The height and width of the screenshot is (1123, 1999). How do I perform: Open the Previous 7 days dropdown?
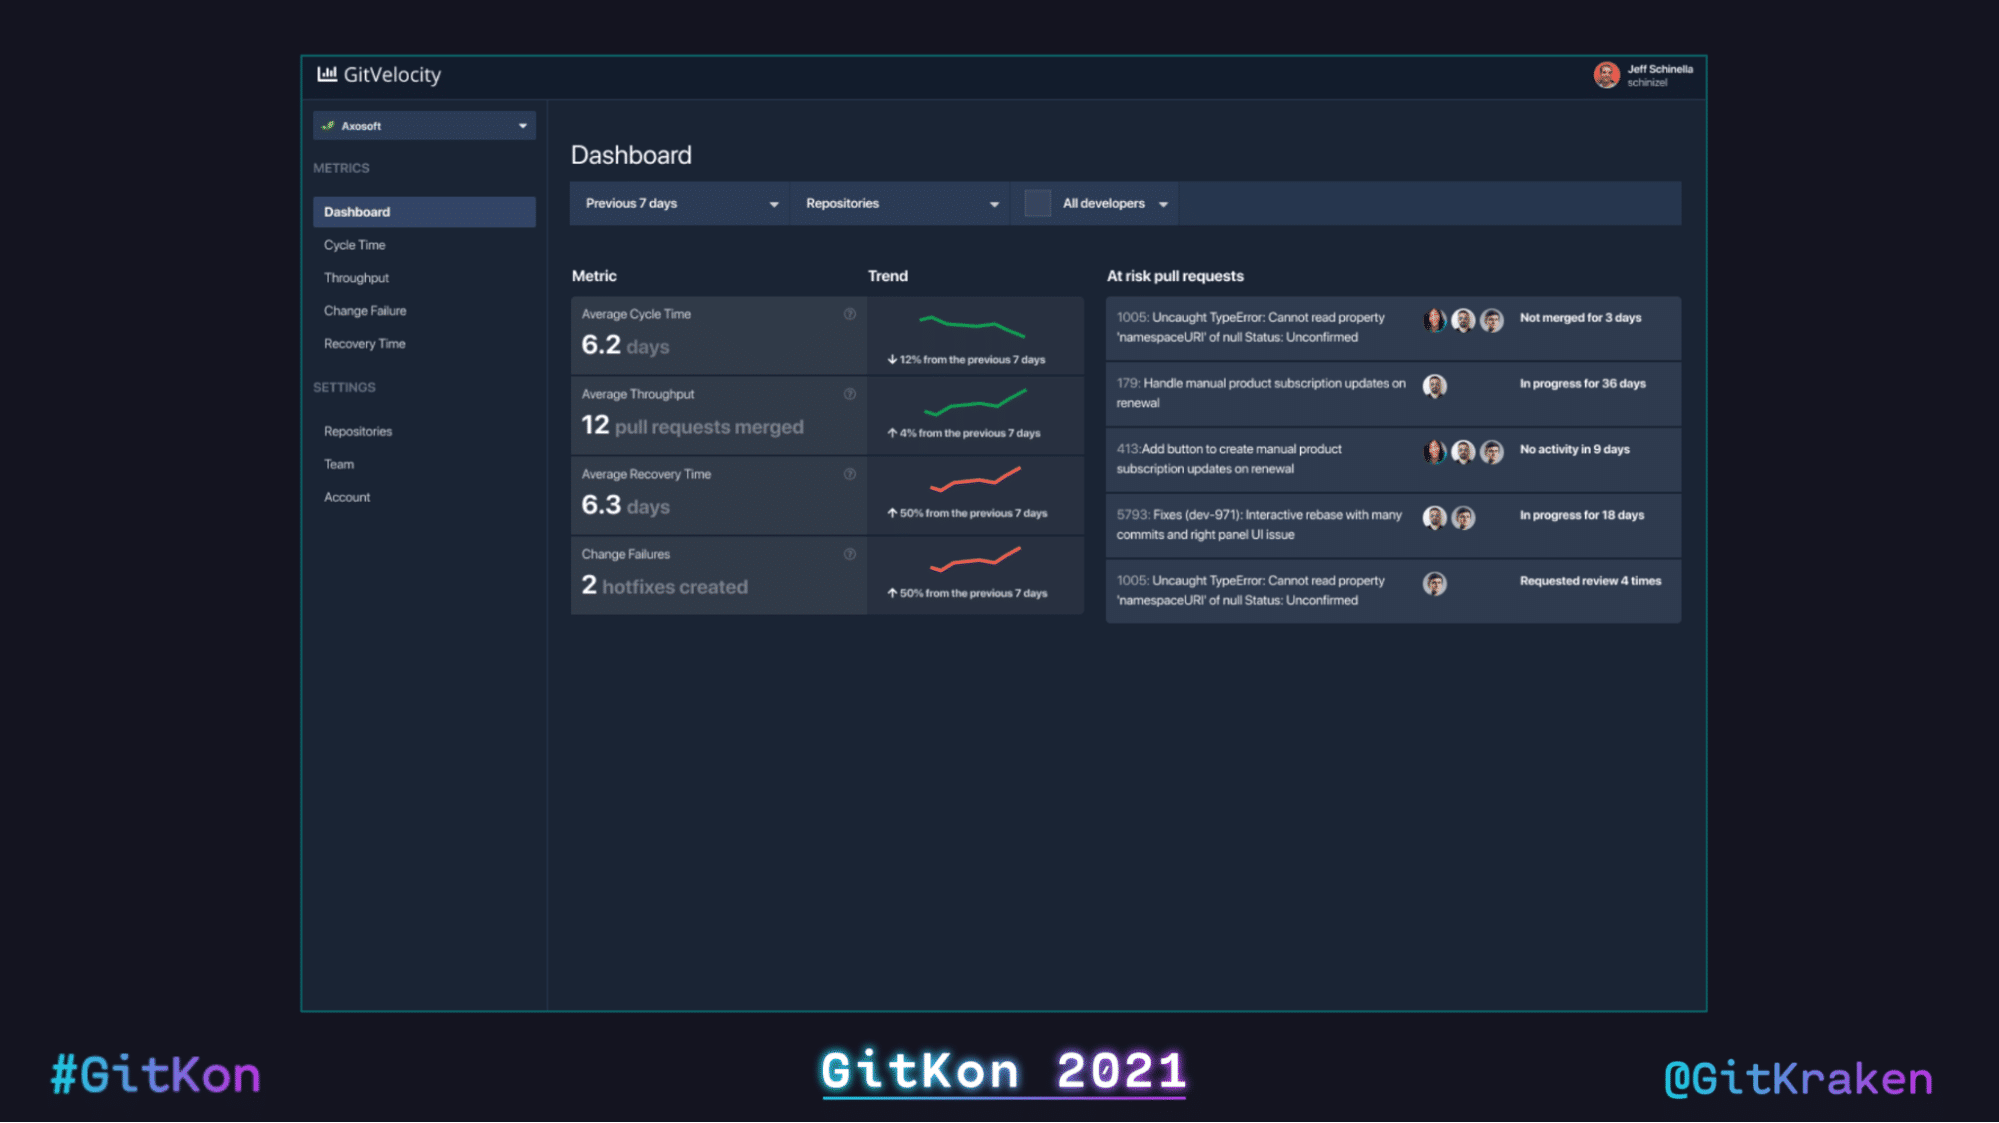[x=678, y=203]
